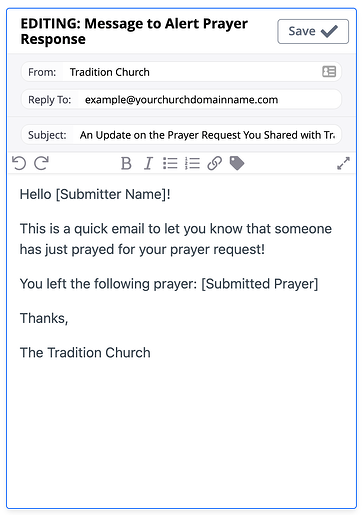Click the empty area below the signature
The height and width of the screenshot is (515, 362).
click(x=181, y=433)
